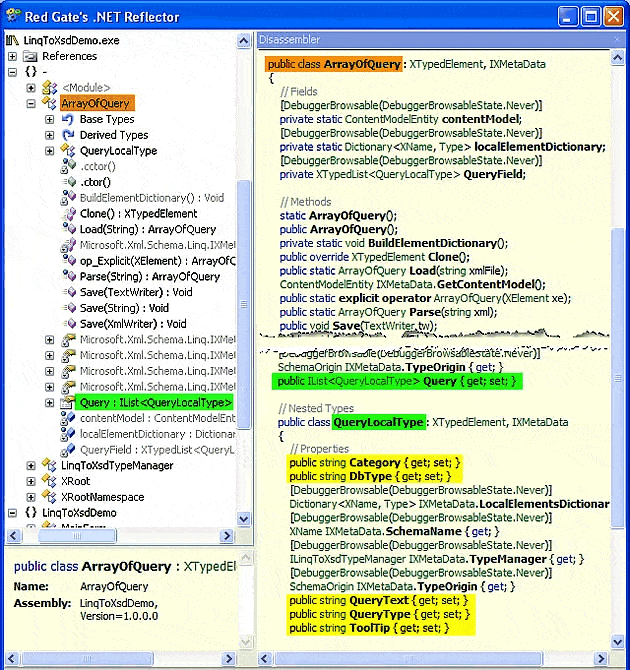Click the ArrayOfQuery class icon
630x670 pixels.
click(x=49, y=103)
